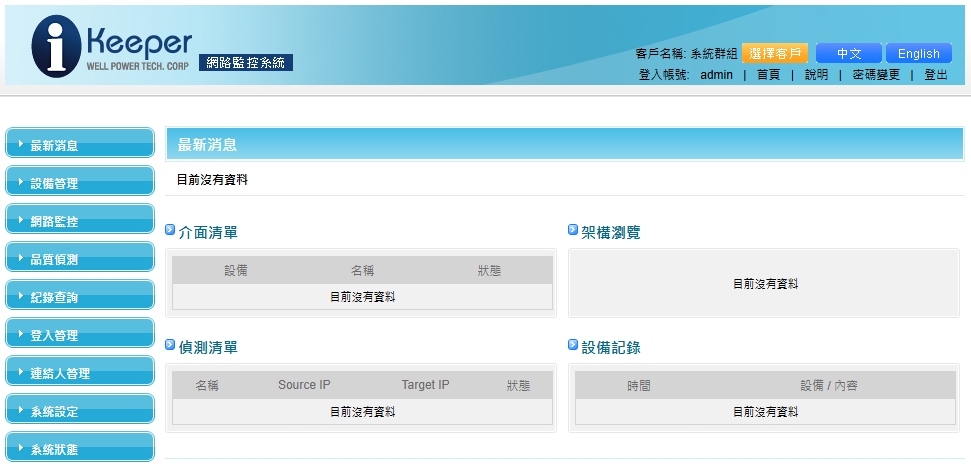Viewport: 971px width, 465px height.
Task: Open 系統狀態 in the sidebar
Action: pos(80,449)
